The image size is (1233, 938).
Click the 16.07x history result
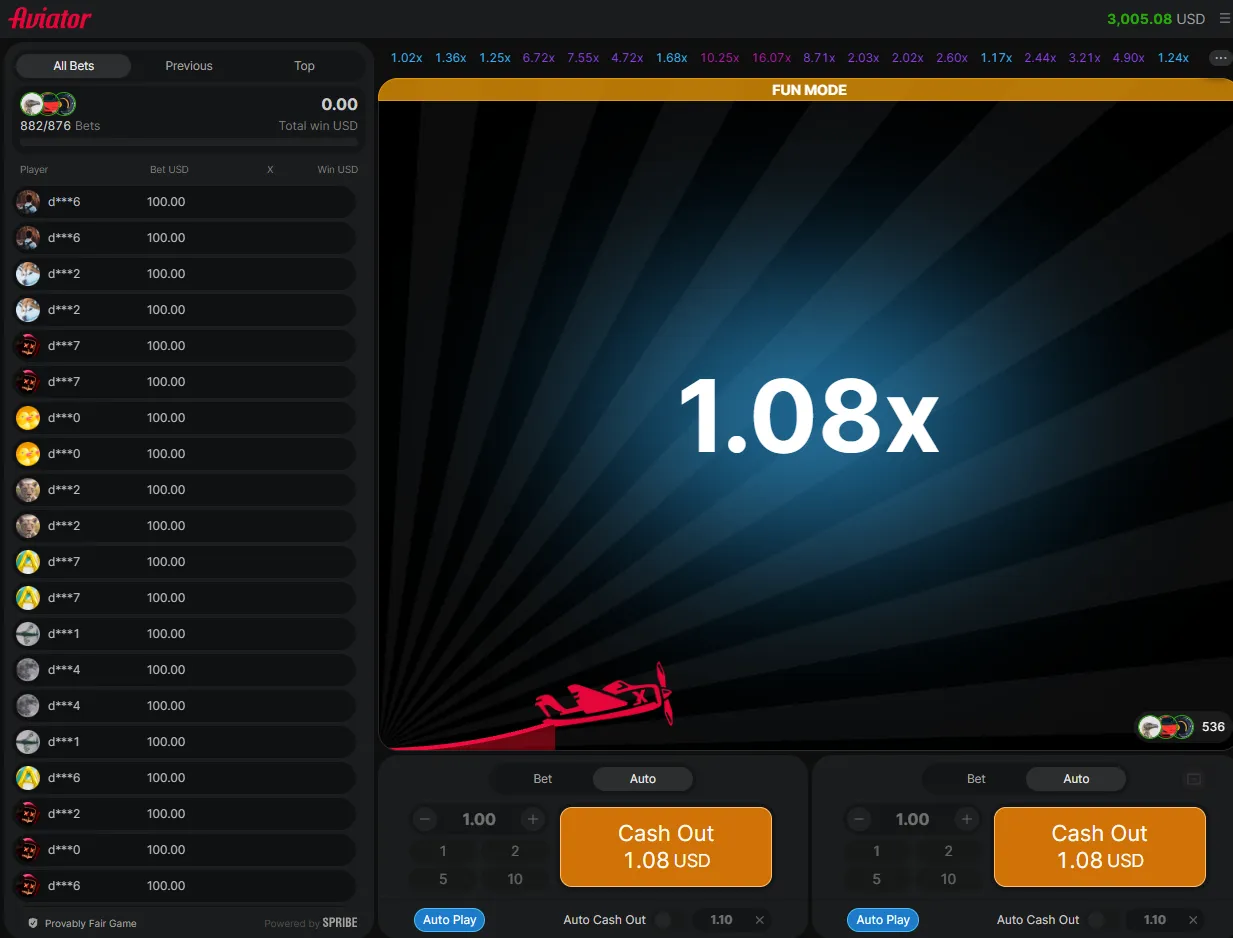coord(771,58)
